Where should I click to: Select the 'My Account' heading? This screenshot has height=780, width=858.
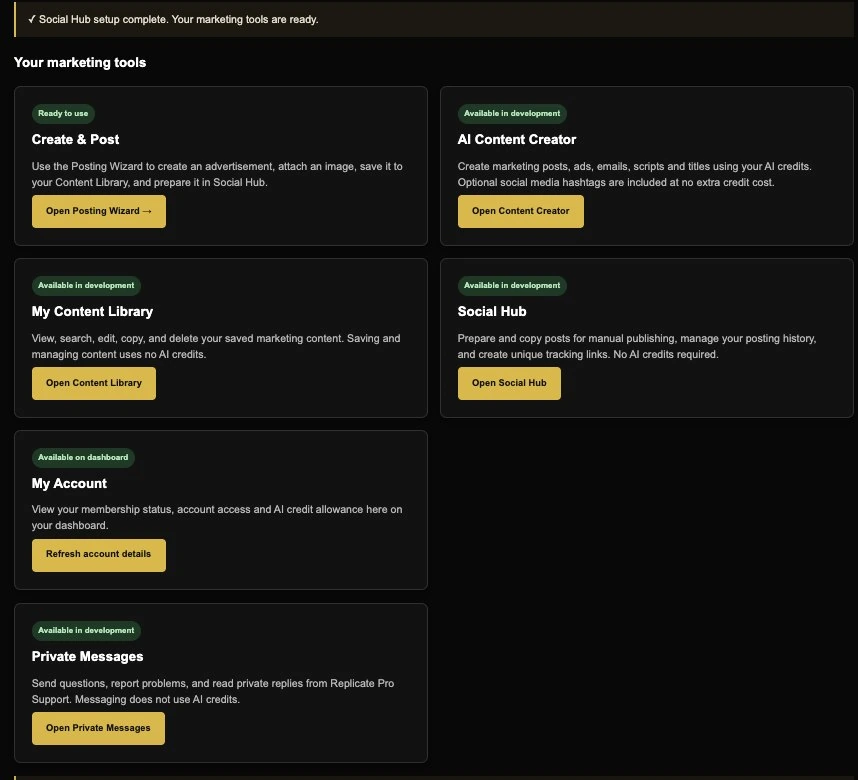(x=69, y=483)
